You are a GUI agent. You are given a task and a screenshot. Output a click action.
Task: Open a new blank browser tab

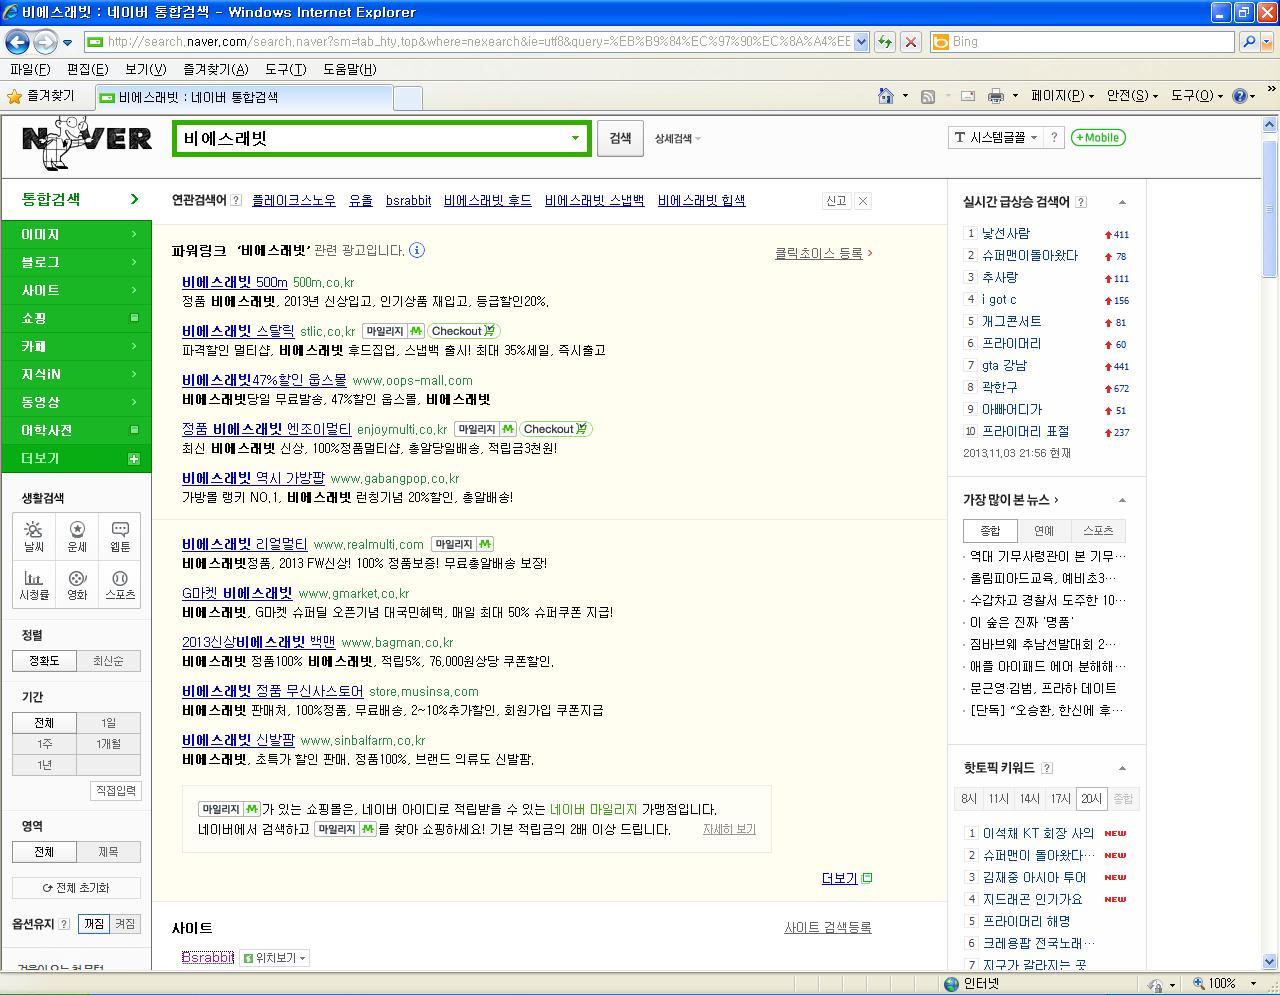point(408,97)
